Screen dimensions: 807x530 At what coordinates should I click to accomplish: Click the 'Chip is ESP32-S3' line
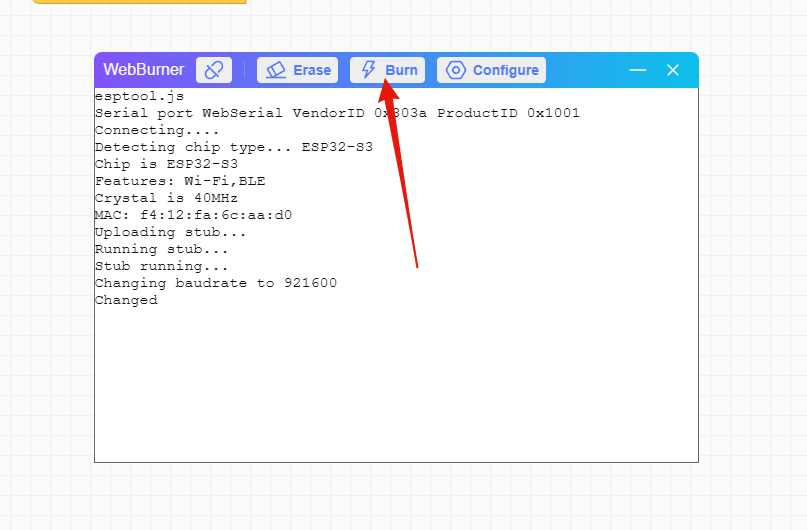(x=166, y=164)
